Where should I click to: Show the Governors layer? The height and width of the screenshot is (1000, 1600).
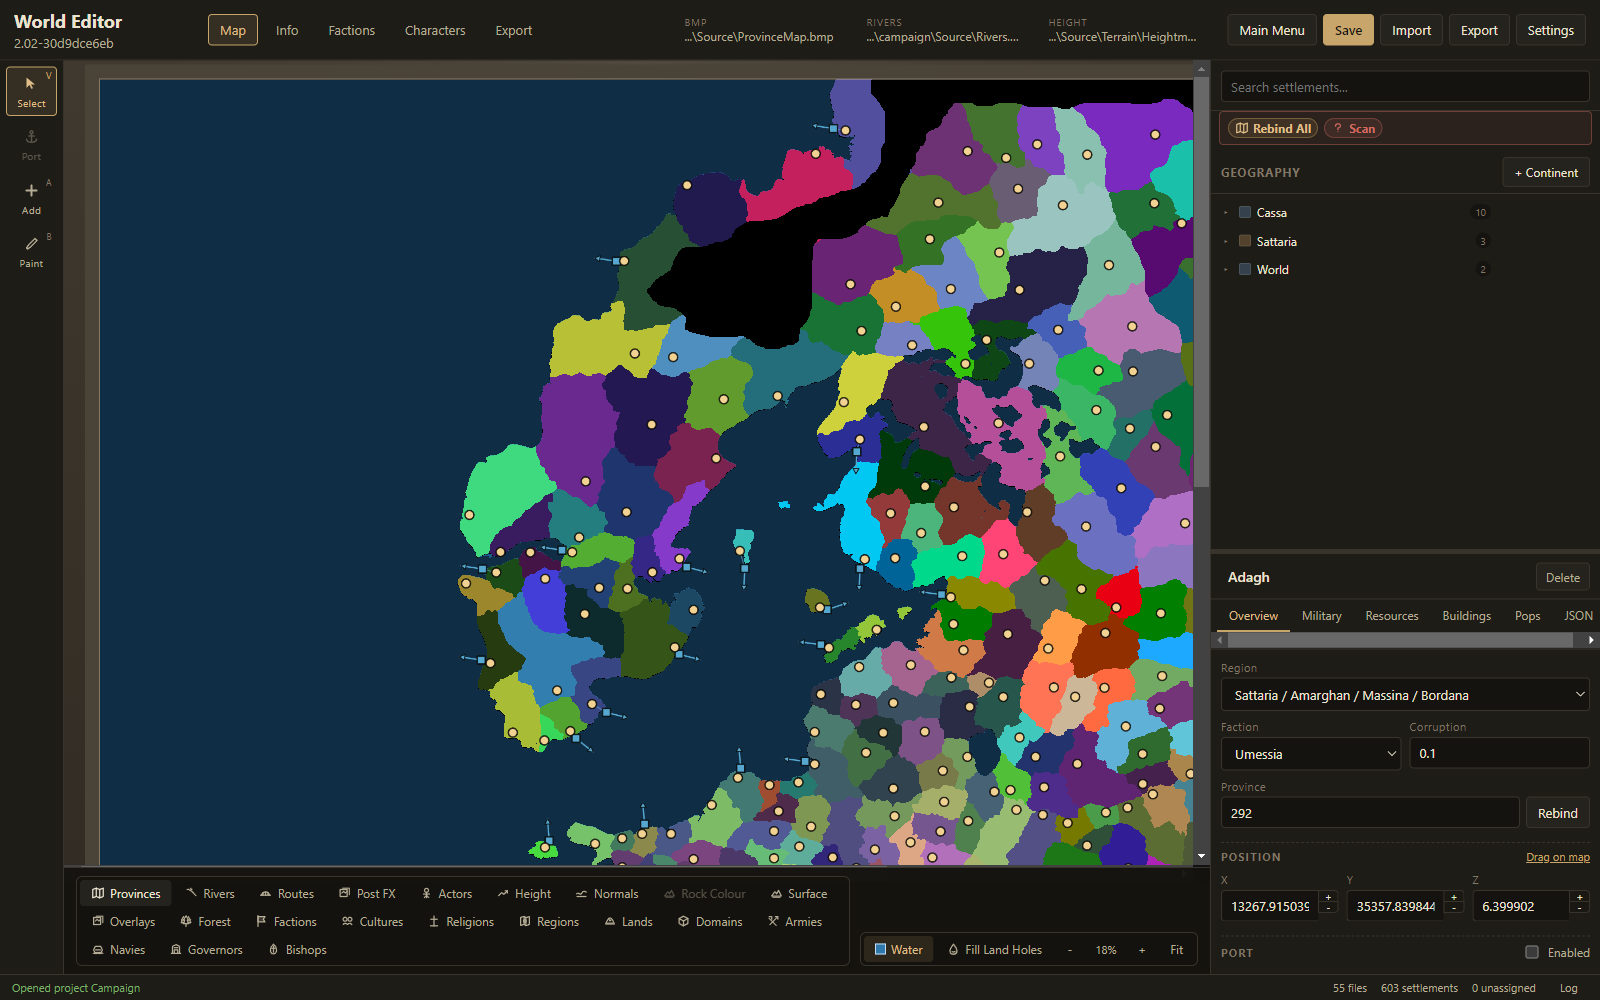coord(206,949)
